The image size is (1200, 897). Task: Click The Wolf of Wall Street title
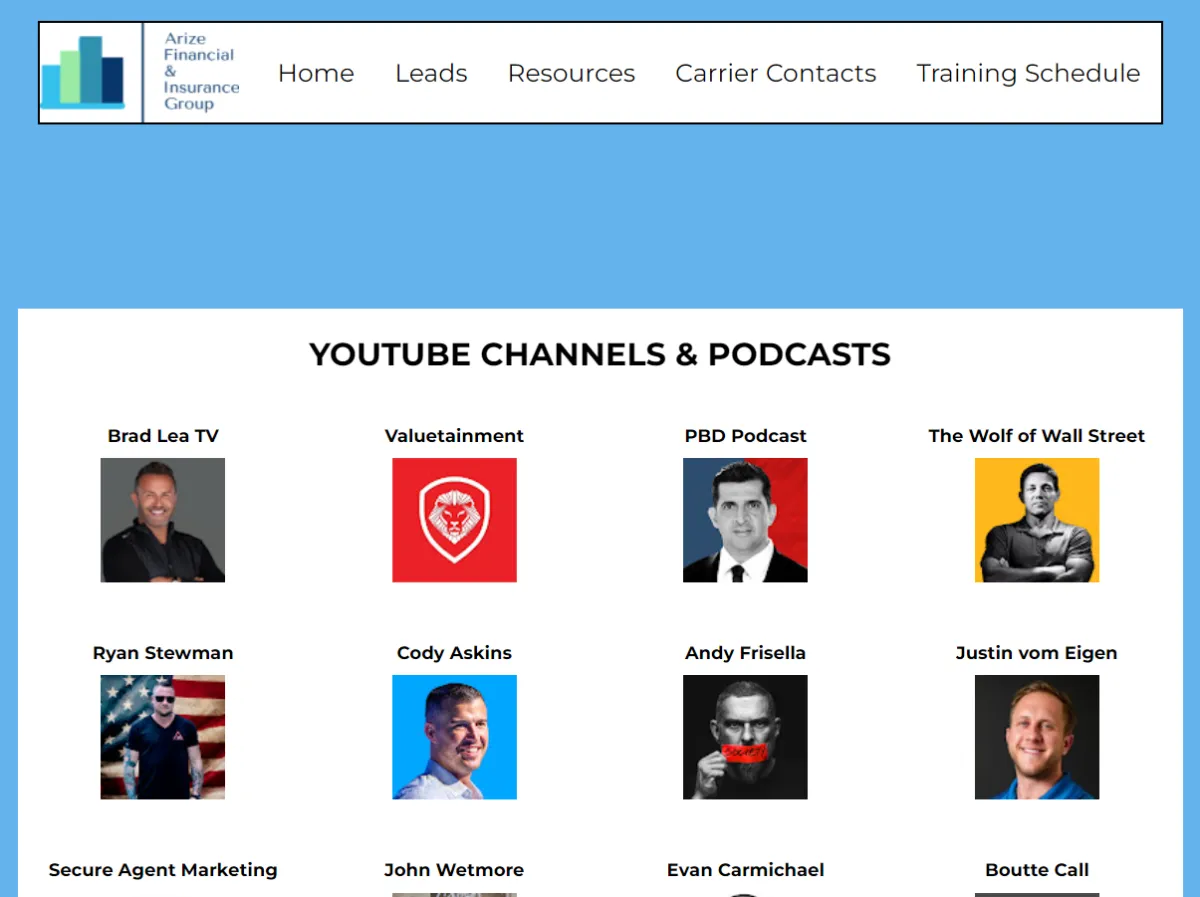coord(1037,436)
